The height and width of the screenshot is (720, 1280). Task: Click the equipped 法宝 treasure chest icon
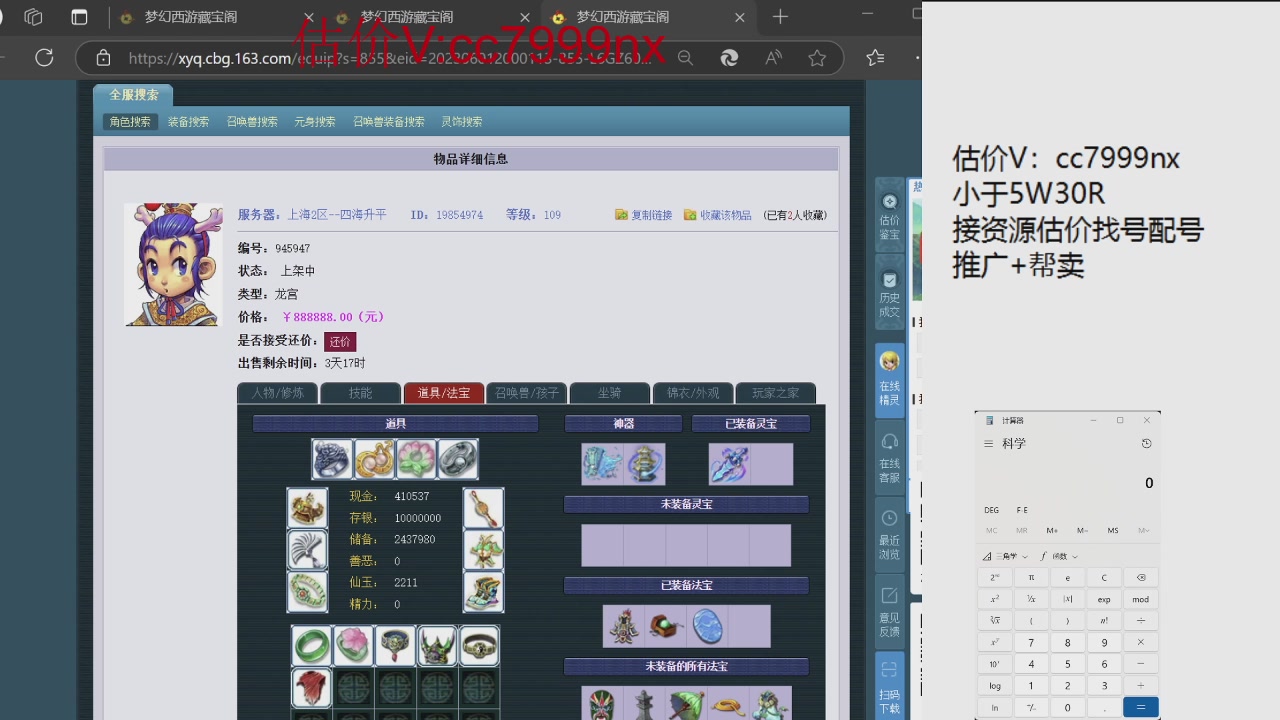point(665,626)
